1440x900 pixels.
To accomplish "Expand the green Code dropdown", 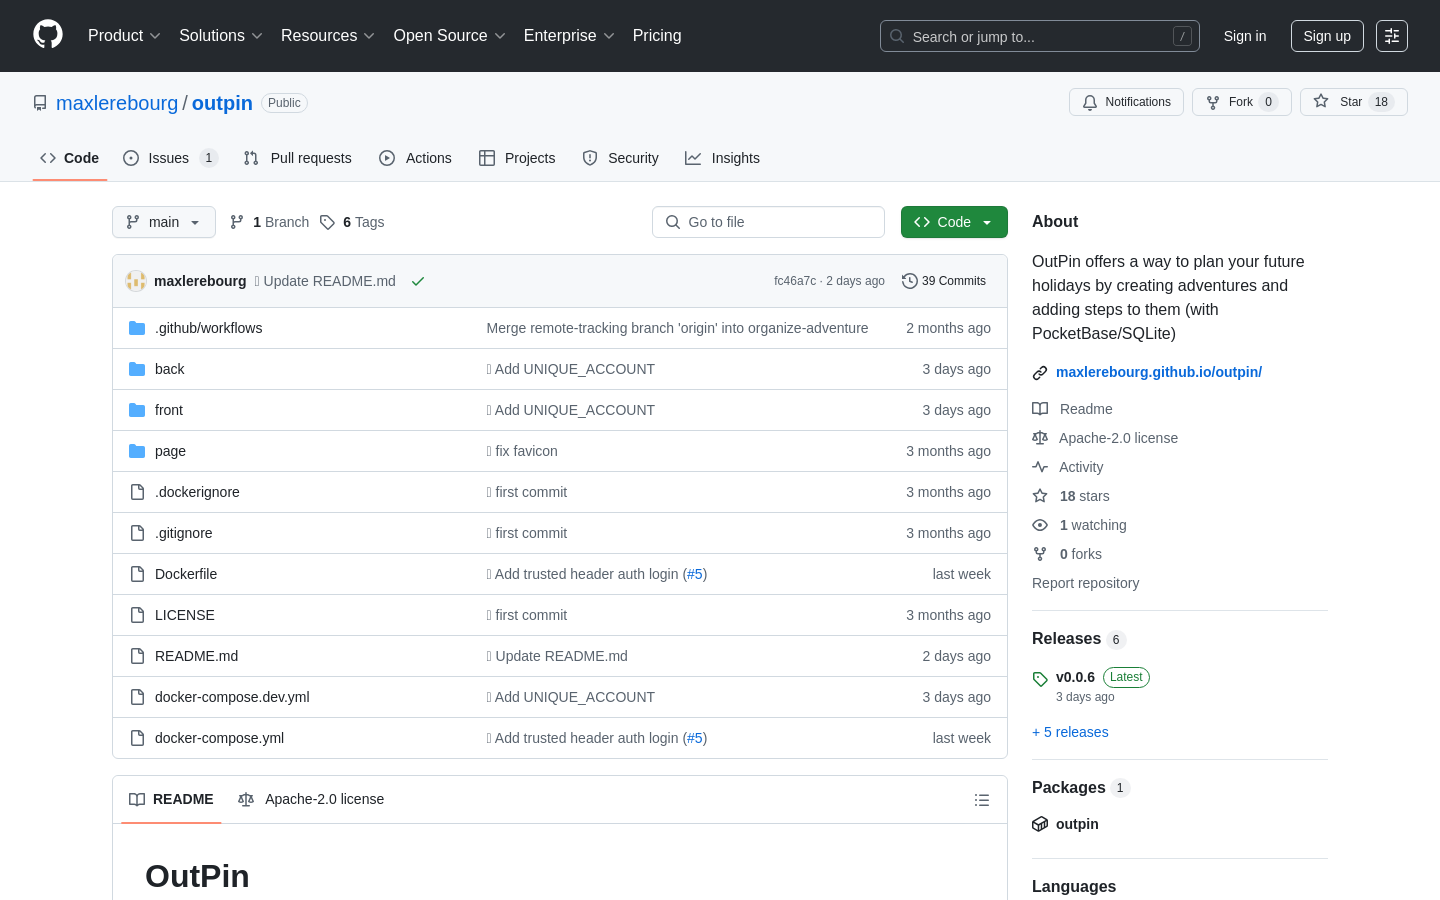I will click(x=954, y=222).
